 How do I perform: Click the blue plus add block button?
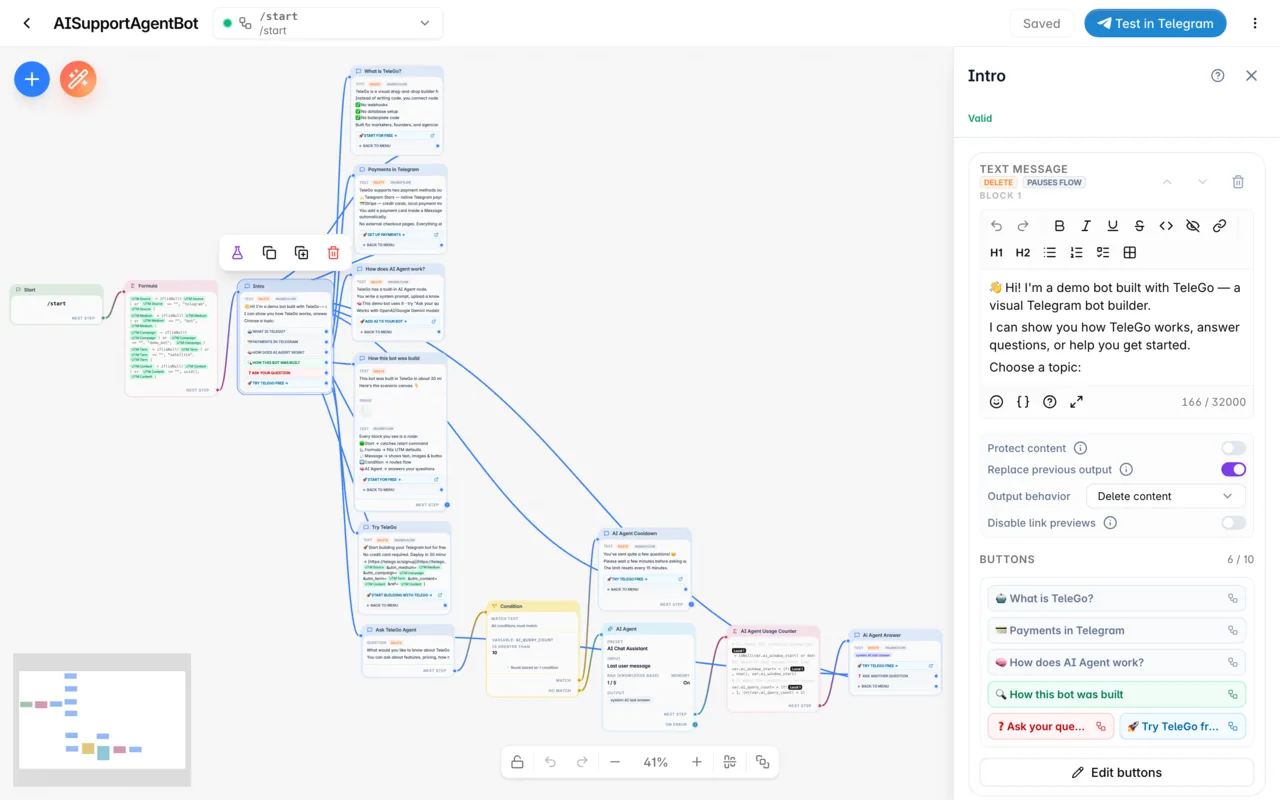[32, 79]
